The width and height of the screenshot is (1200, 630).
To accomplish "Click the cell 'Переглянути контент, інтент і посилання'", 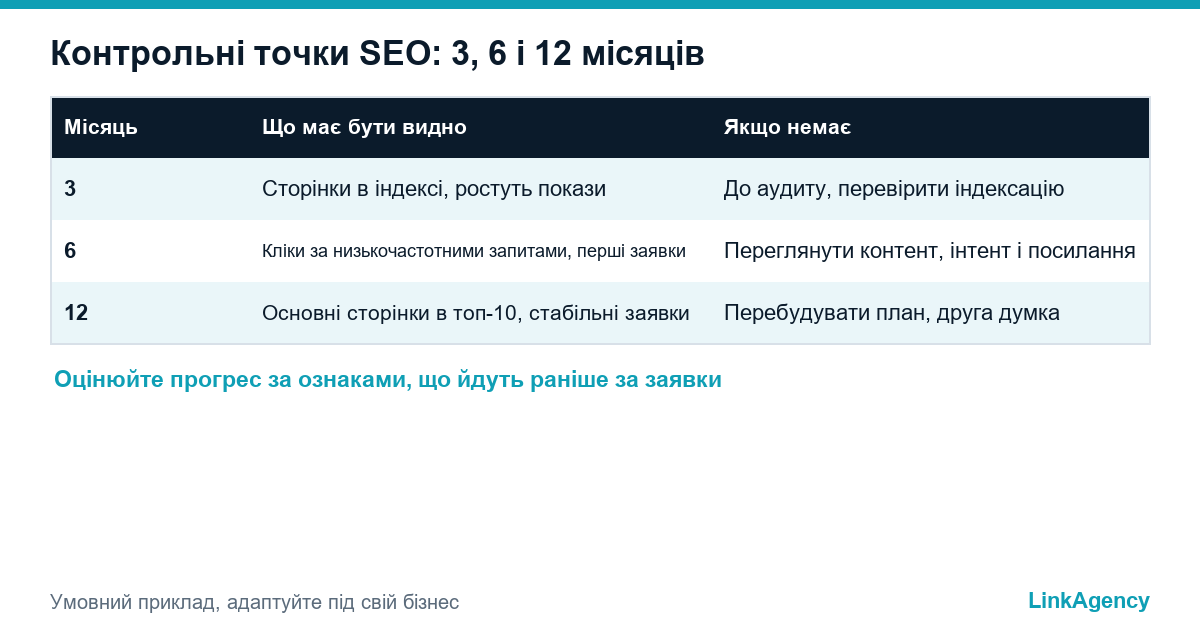I will point(930,251).
